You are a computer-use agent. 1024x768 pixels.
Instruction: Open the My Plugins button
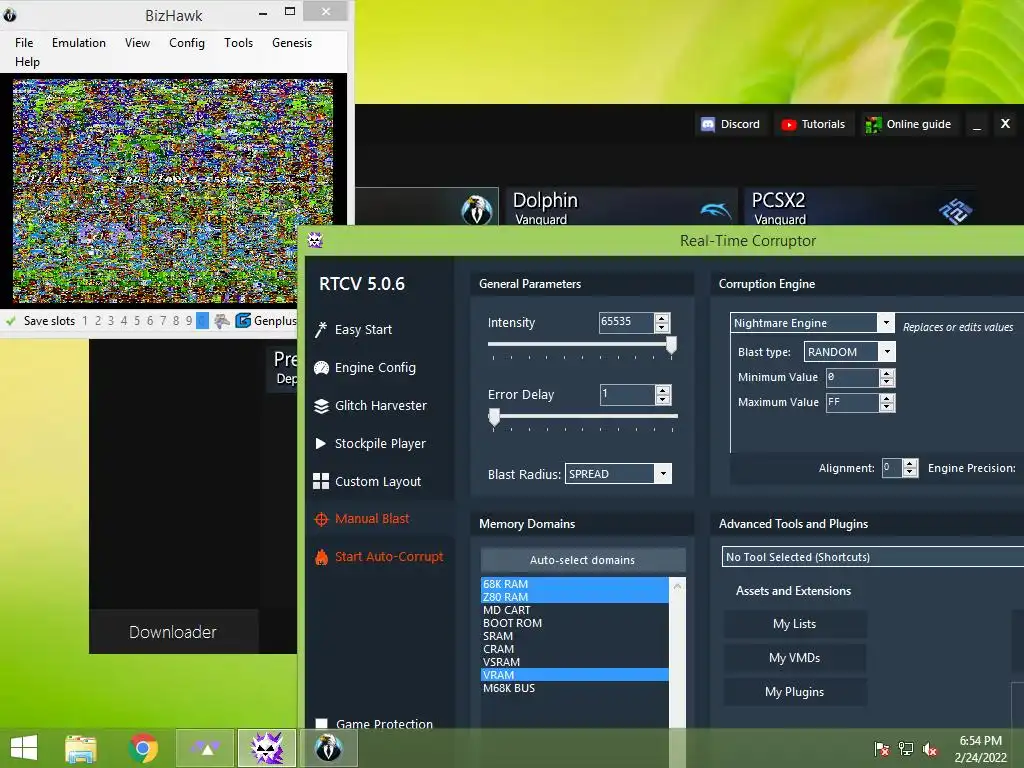click(x=795, y=692)
